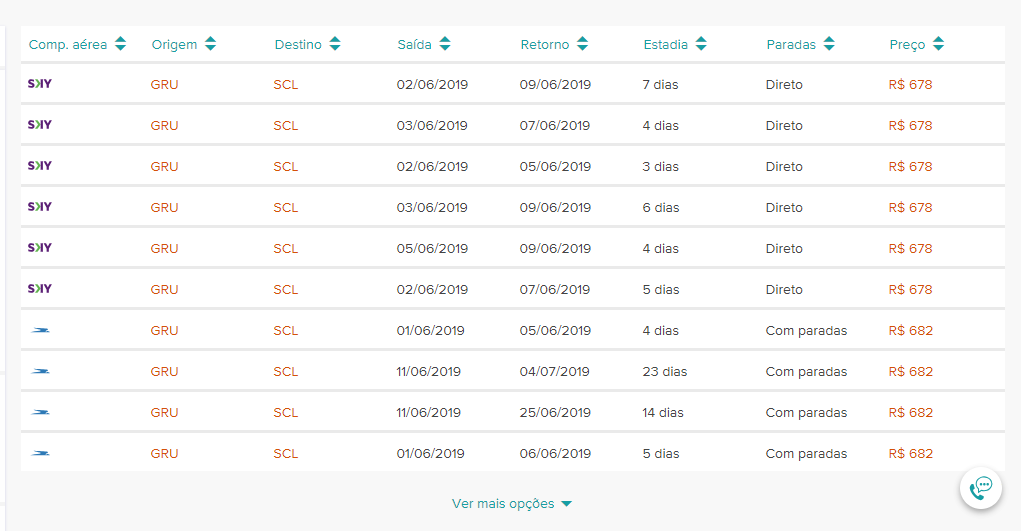Click the chevron beside Ver mais opções
Viewport: 1021px width, 531px height.
click(566, 504)
